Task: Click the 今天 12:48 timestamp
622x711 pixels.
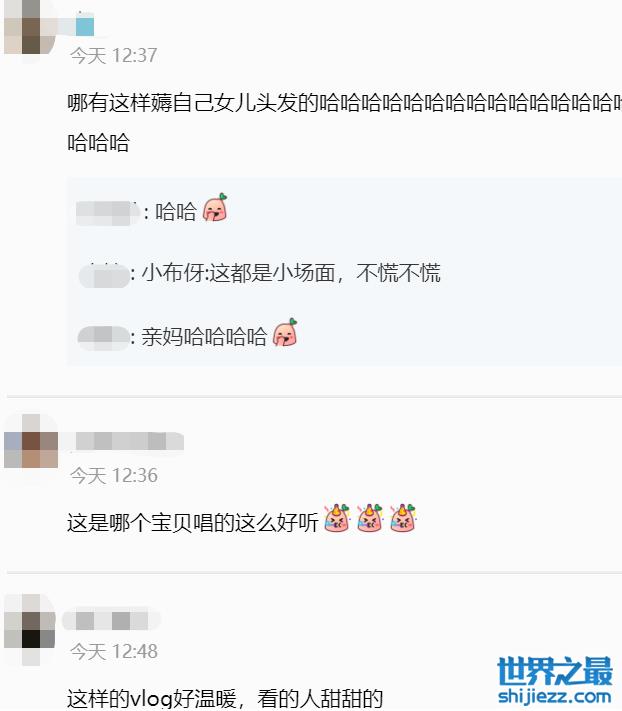Action: click(114, 652)
